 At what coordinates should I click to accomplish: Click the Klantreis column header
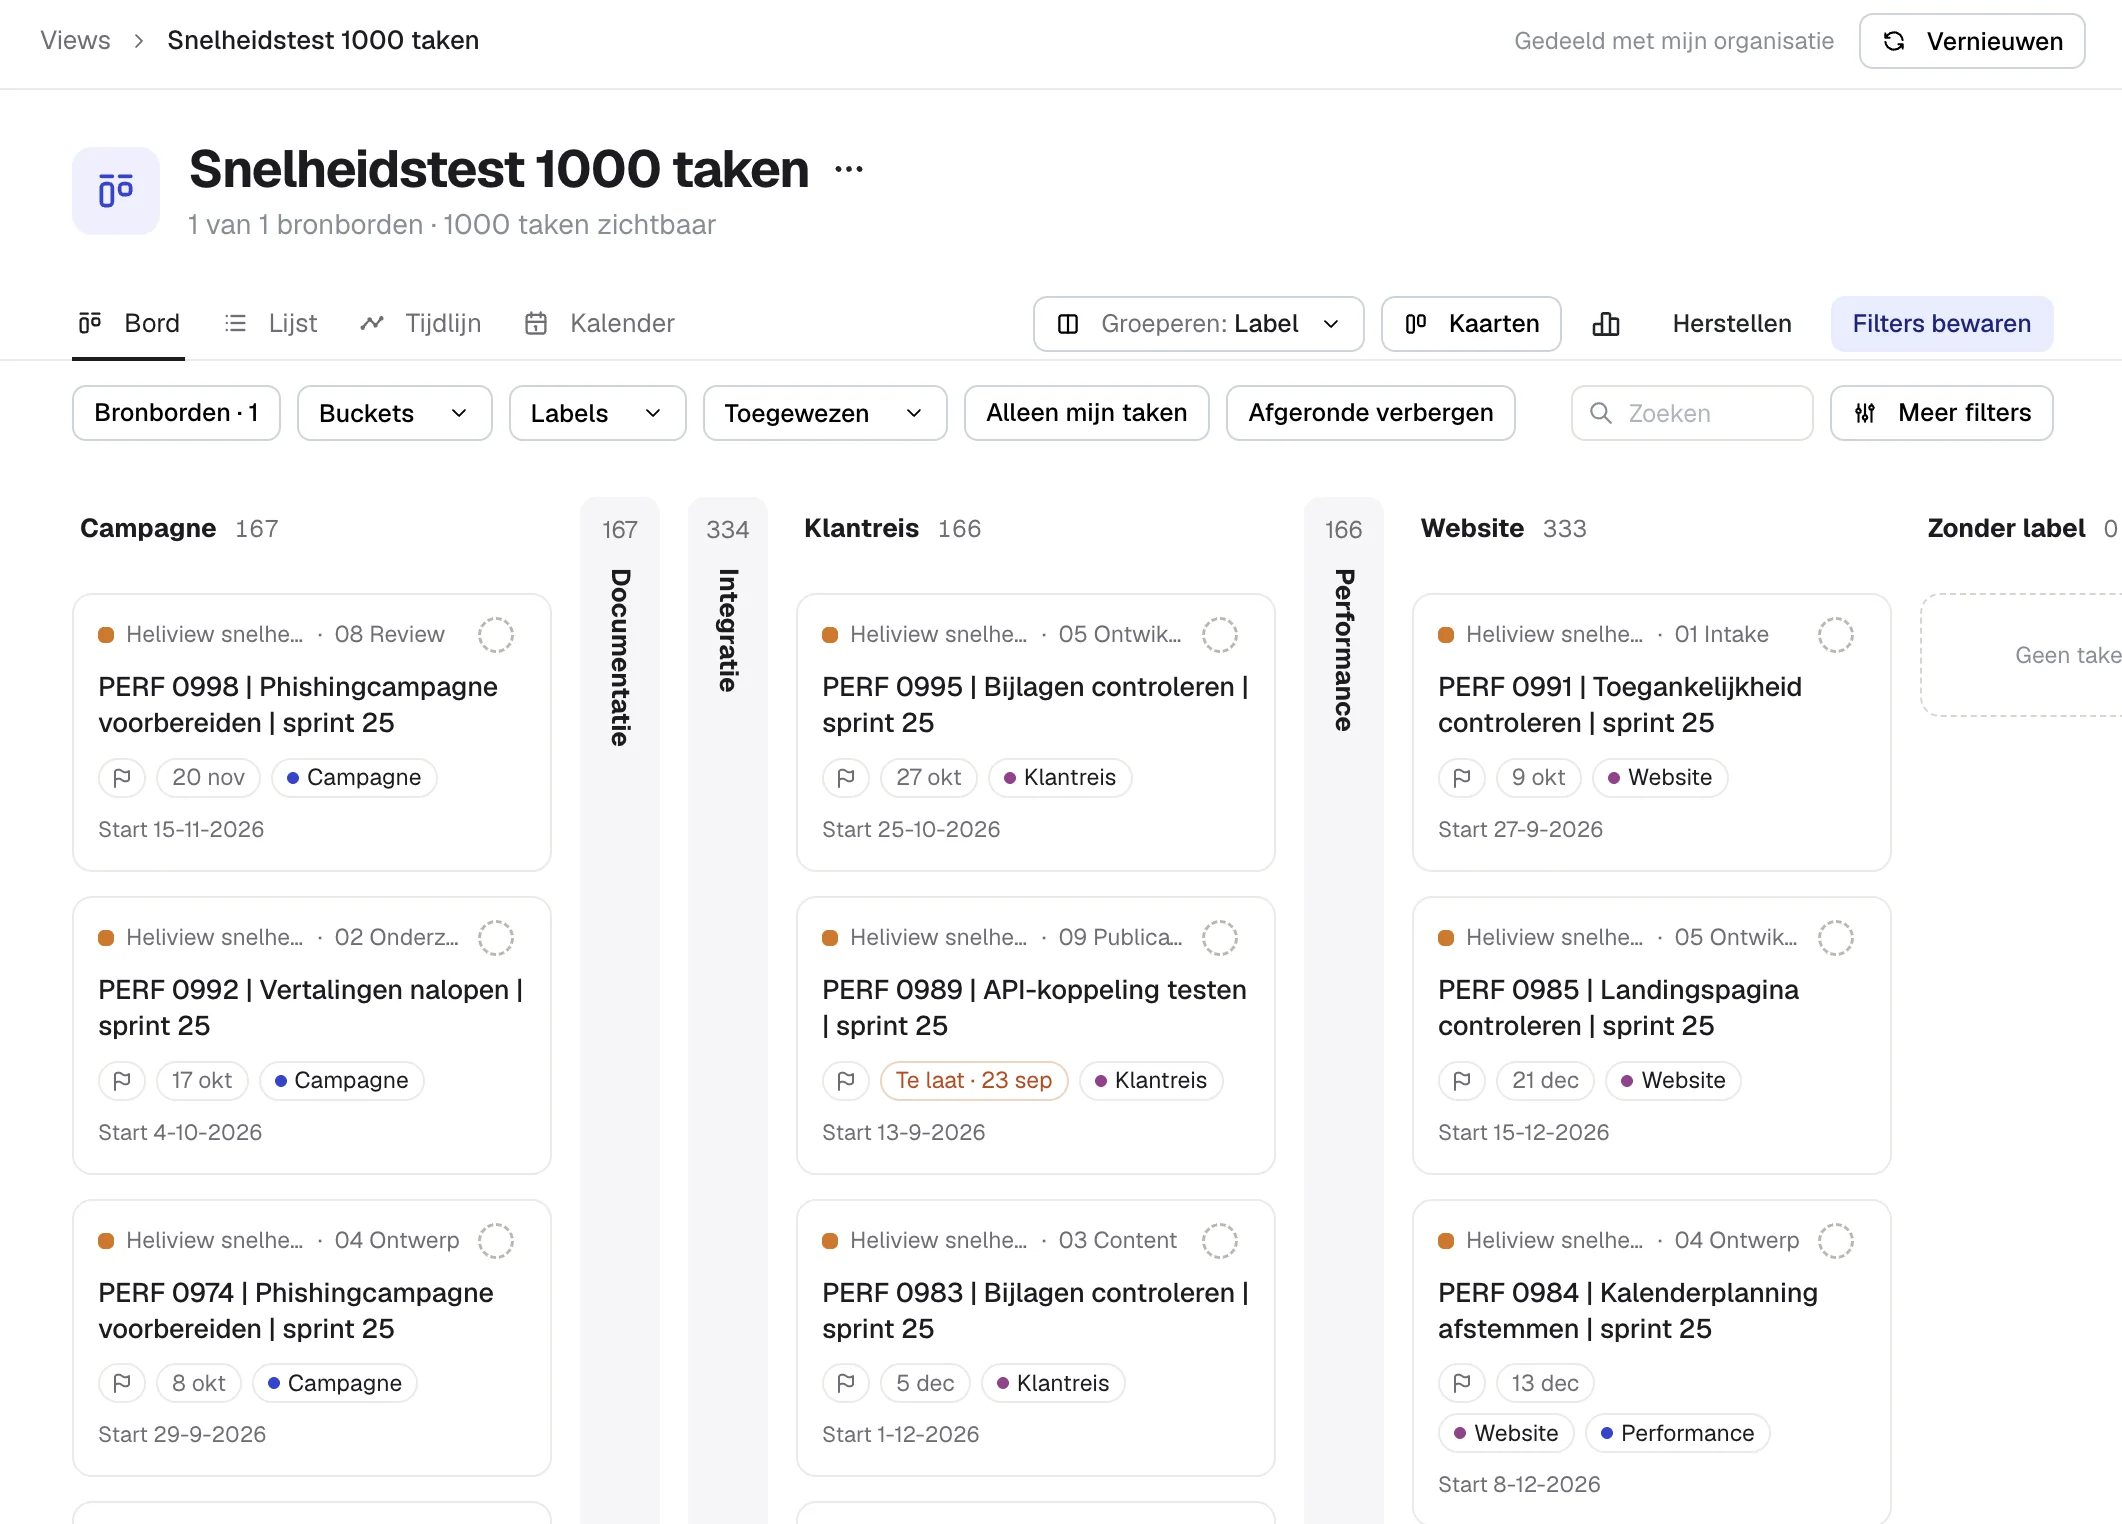coord(861,529)
